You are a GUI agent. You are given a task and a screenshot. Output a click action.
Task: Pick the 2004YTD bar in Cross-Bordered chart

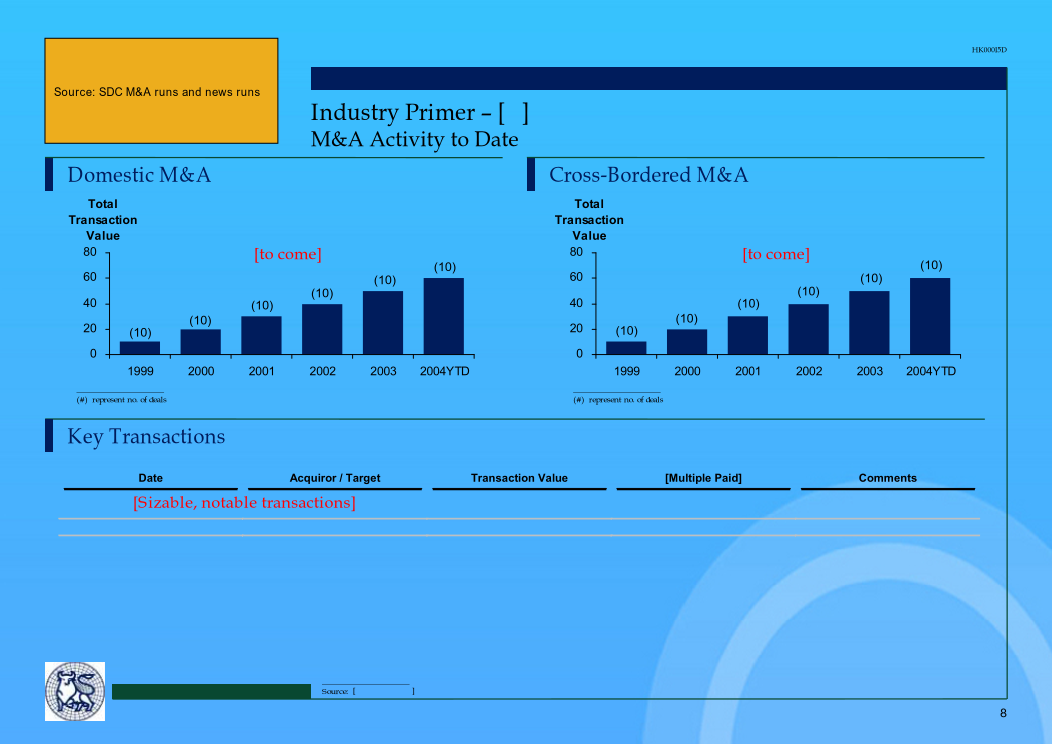930,316
